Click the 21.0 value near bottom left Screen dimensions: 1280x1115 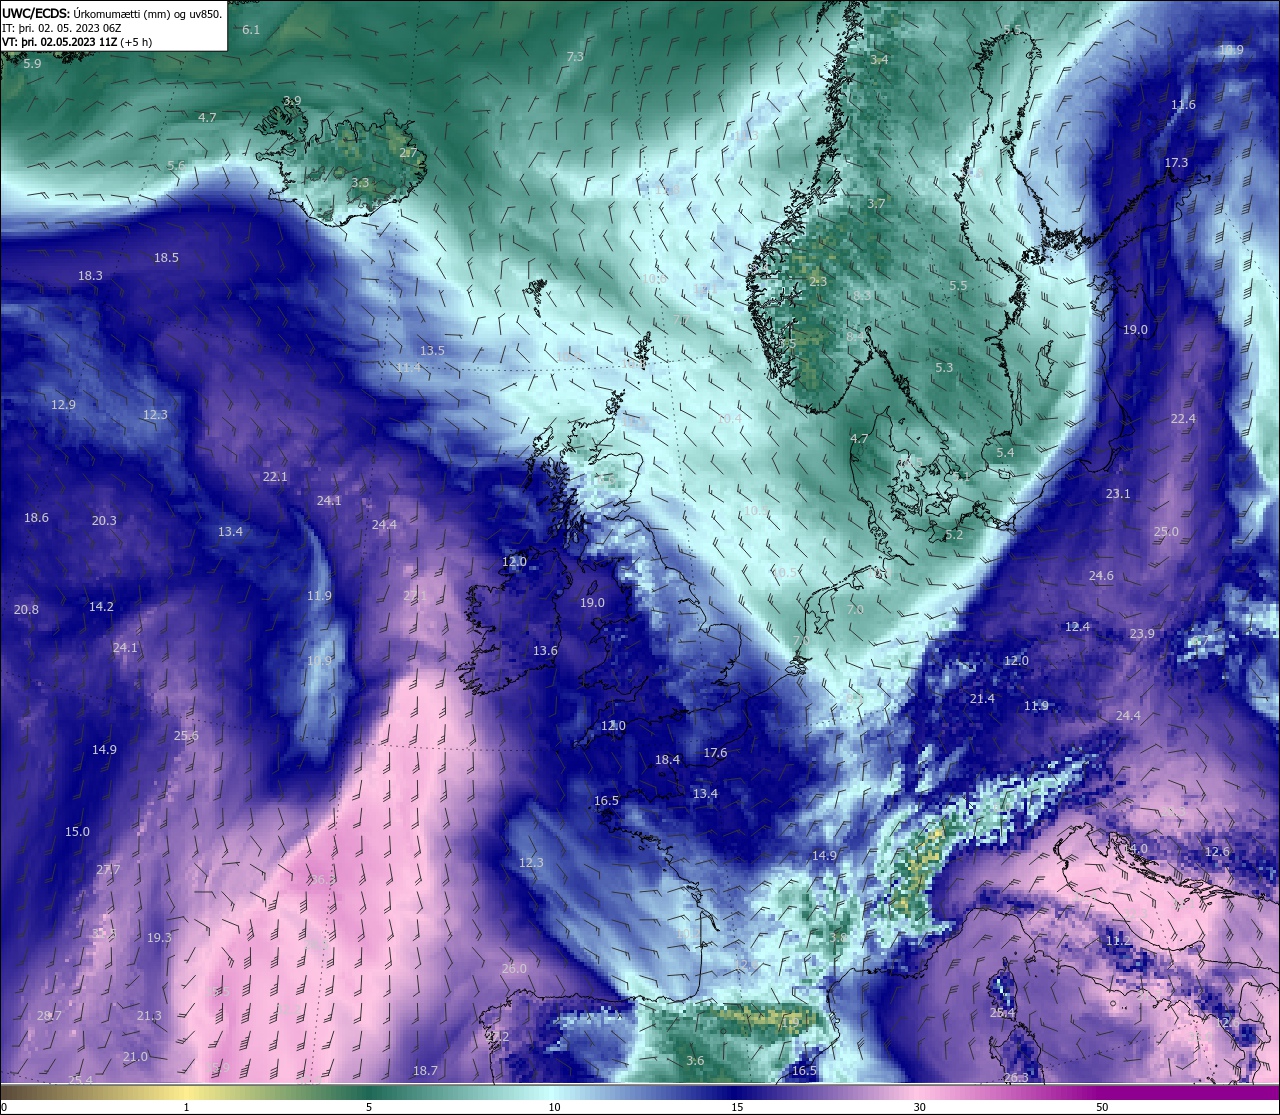coord(135,1056)
